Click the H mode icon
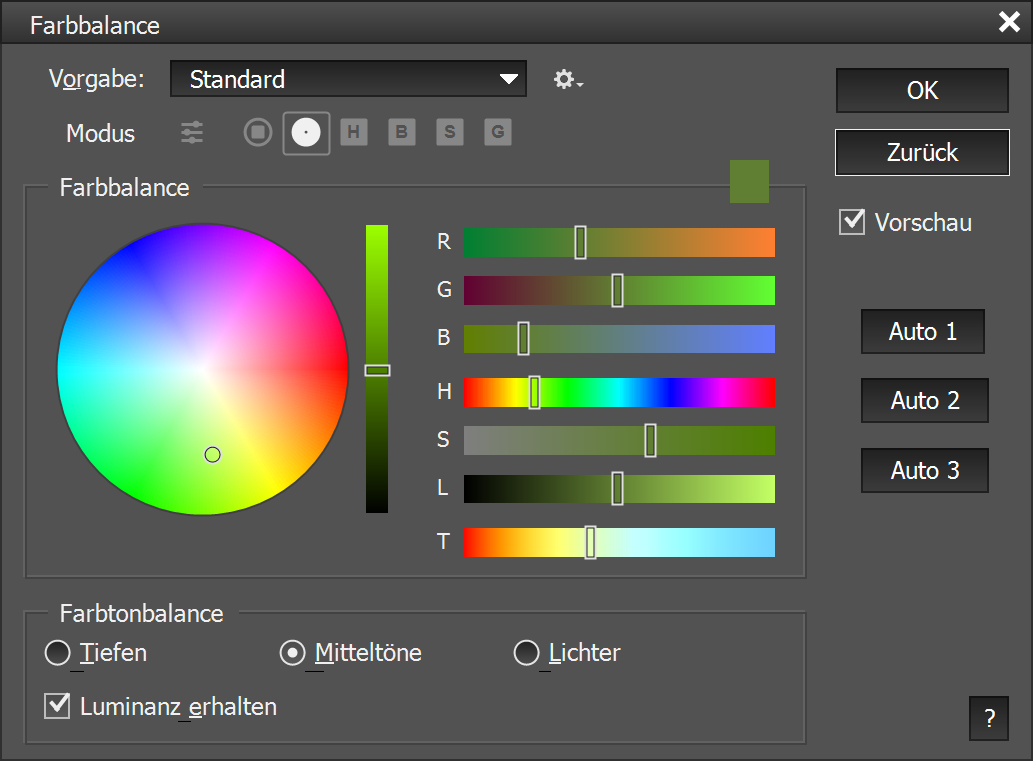The width and height of the screenshot is (1033, 761). click(353, 132)
